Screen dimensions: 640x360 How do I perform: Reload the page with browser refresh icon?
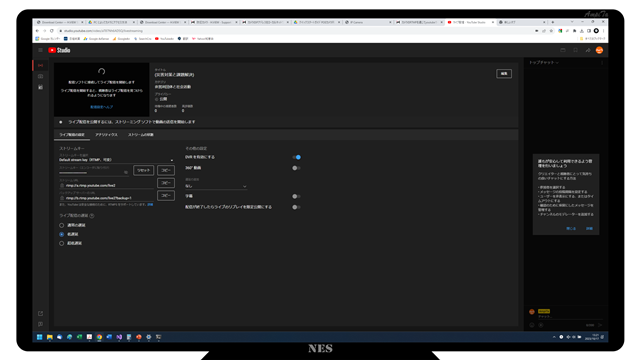(x=52, y=31)
